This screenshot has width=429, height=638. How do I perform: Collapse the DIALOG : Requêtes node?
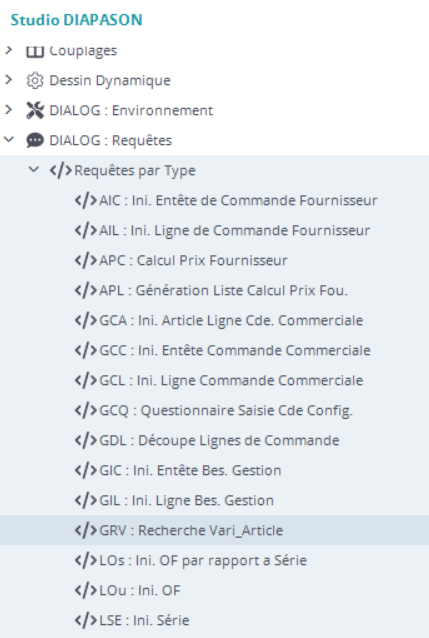pyautogui.click(x=9, y=140)
